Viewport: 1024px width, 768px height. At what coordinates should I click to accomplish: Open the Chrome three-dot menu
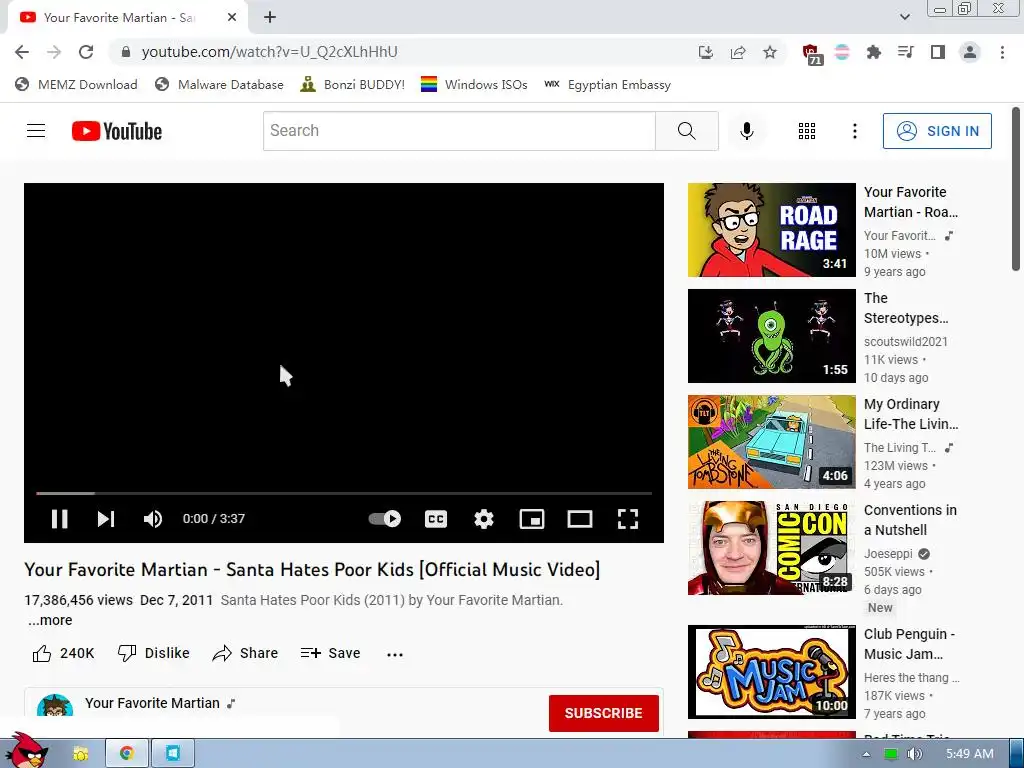pos(1002,52)
